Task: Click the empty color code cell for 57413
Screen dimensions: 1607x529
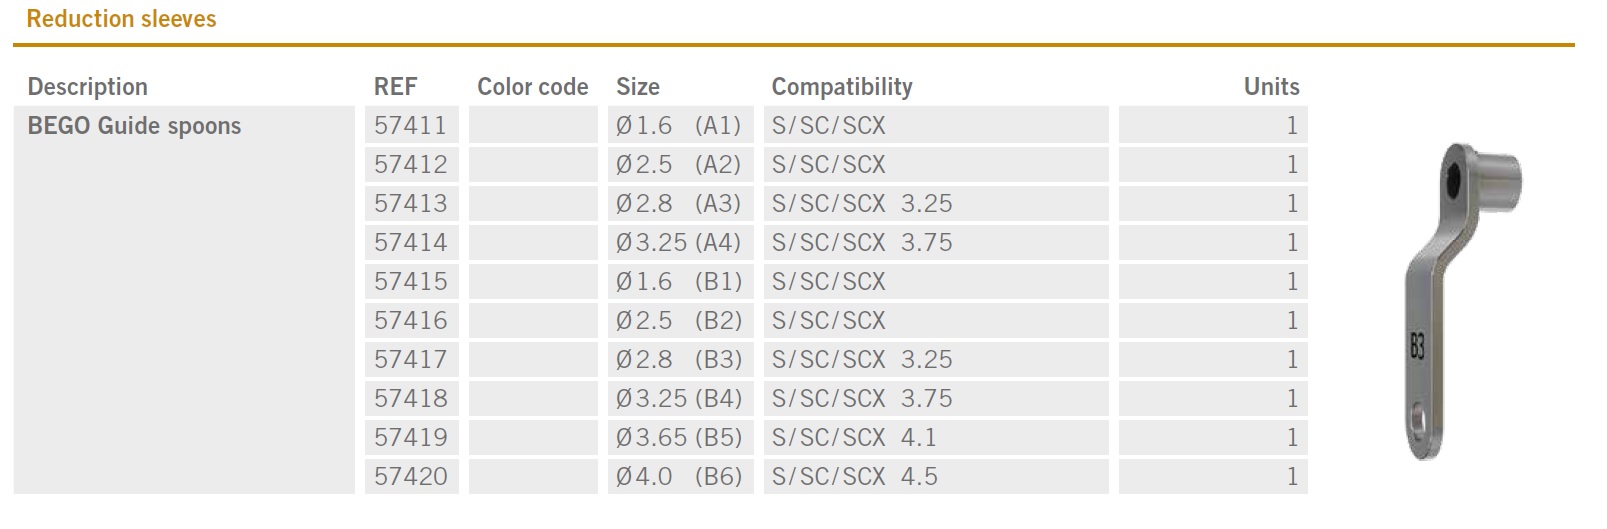Action: [x=533, y=204]
